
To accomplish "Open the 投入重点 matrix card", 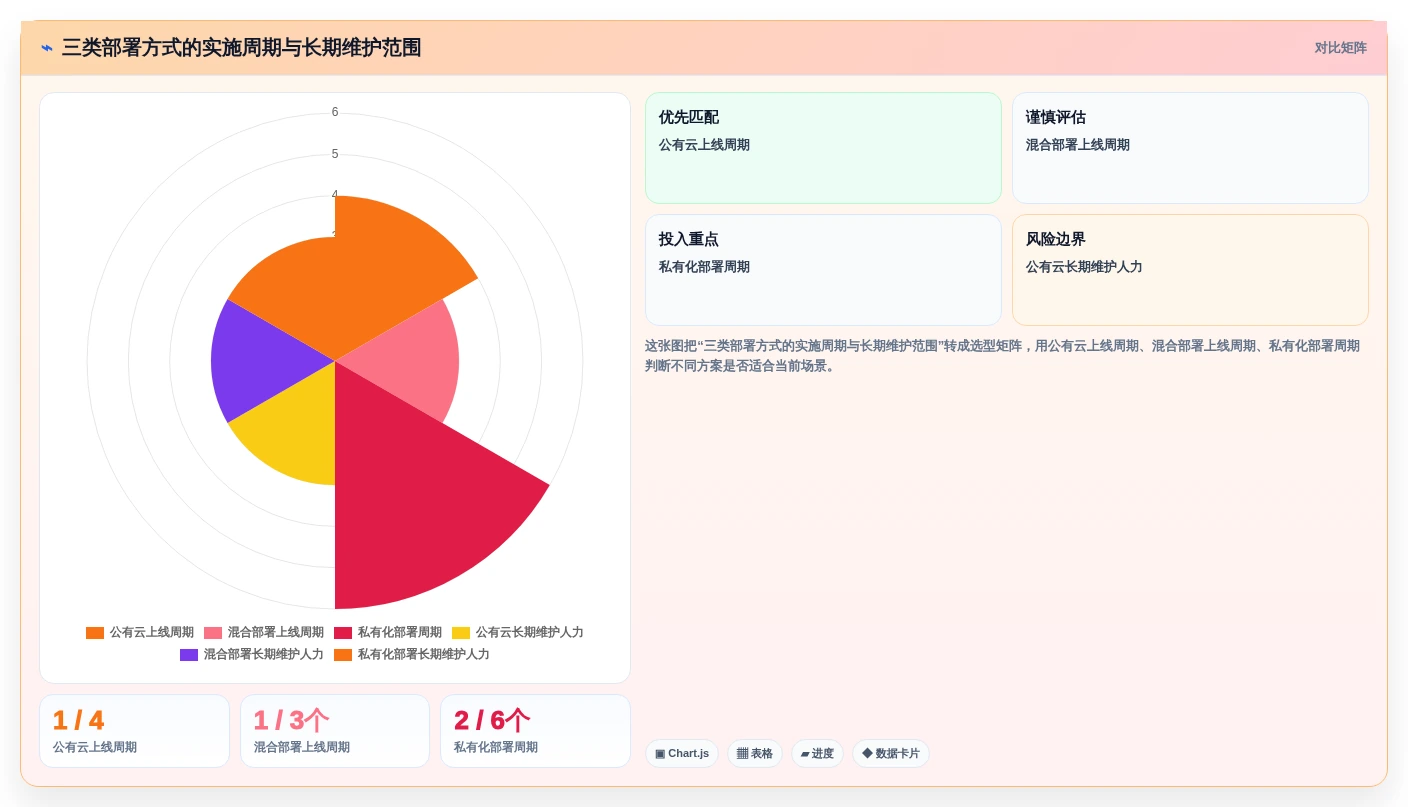I will [823, 270].
